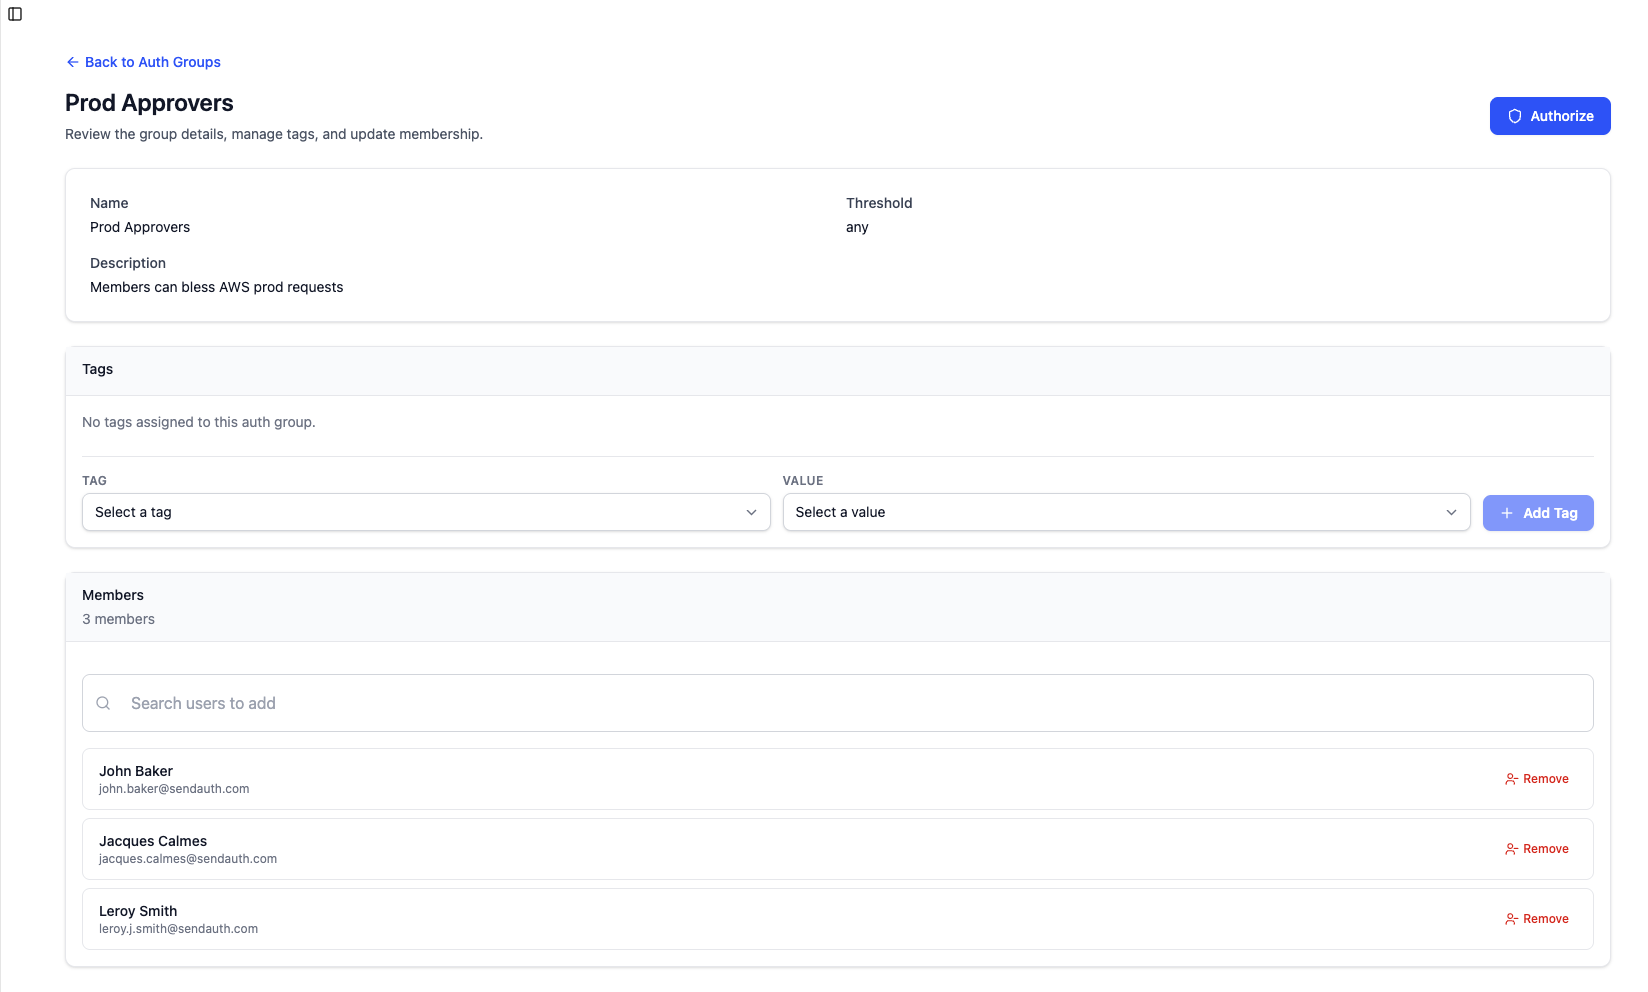Click the back arrow icon
Viewport: 1648px width, 992px height.
pyautogui.click(x=72, y=62)
